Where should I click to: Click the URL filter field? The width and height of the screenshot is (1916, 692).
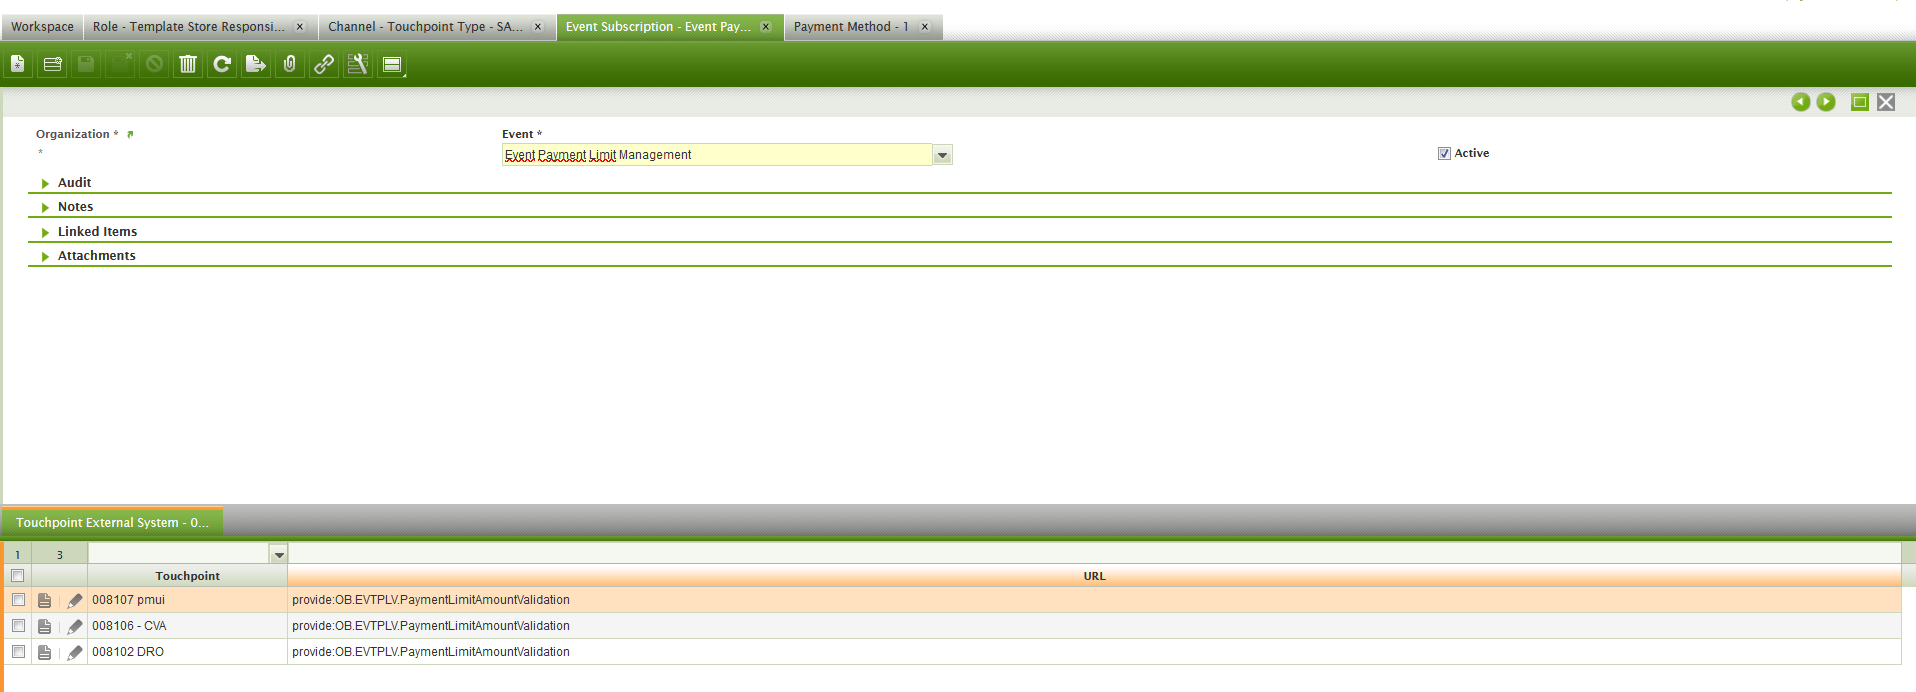[x=1094, y=554]
